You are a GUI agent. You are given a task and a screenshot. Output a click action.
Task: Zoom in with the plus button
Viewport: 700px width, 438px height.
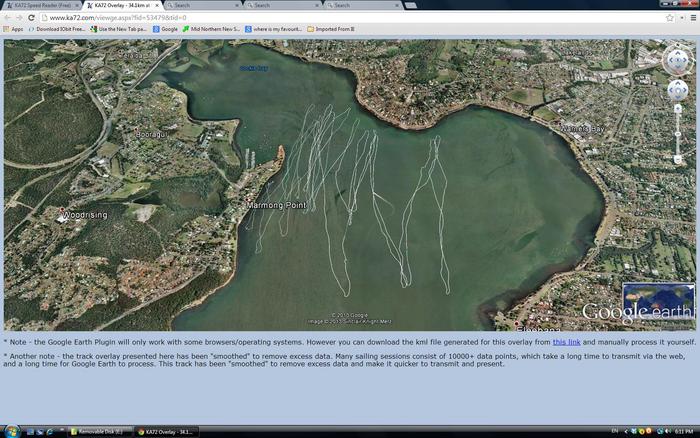pos(678,108)
